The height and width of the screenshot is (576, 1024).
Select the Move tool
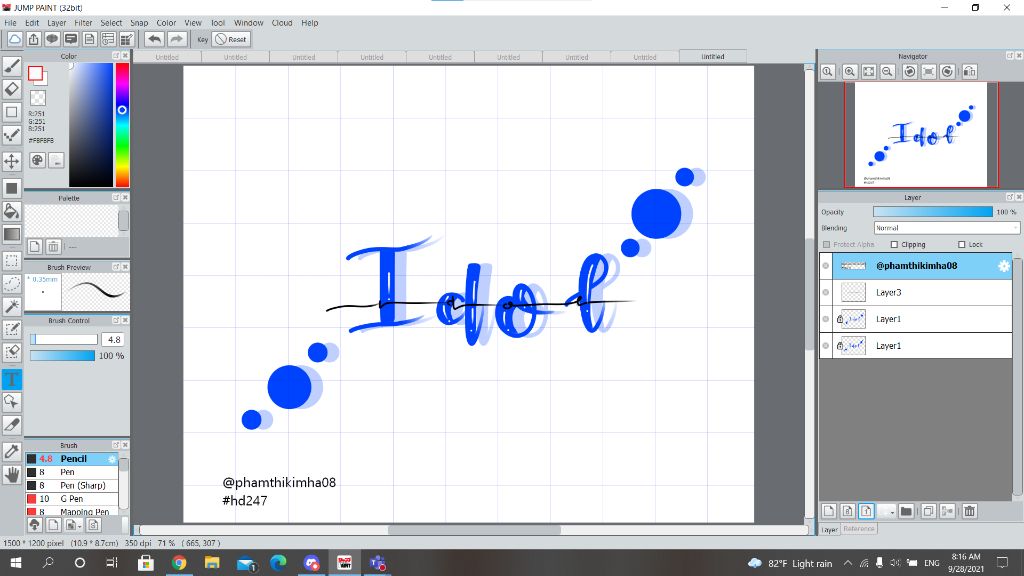pos(12,161)
